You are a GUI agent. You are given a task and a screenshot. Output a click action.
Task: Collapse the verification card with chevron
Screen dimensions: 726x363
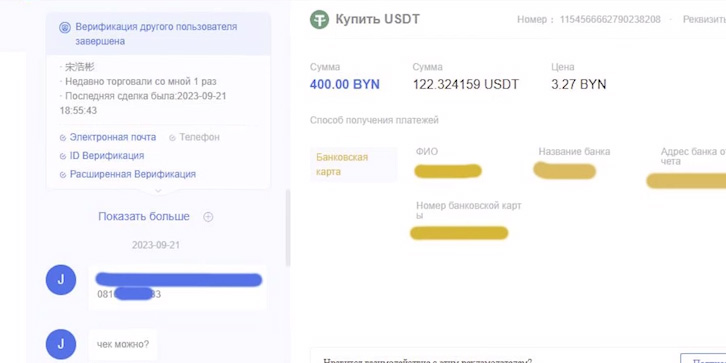(x=158, y=191)
